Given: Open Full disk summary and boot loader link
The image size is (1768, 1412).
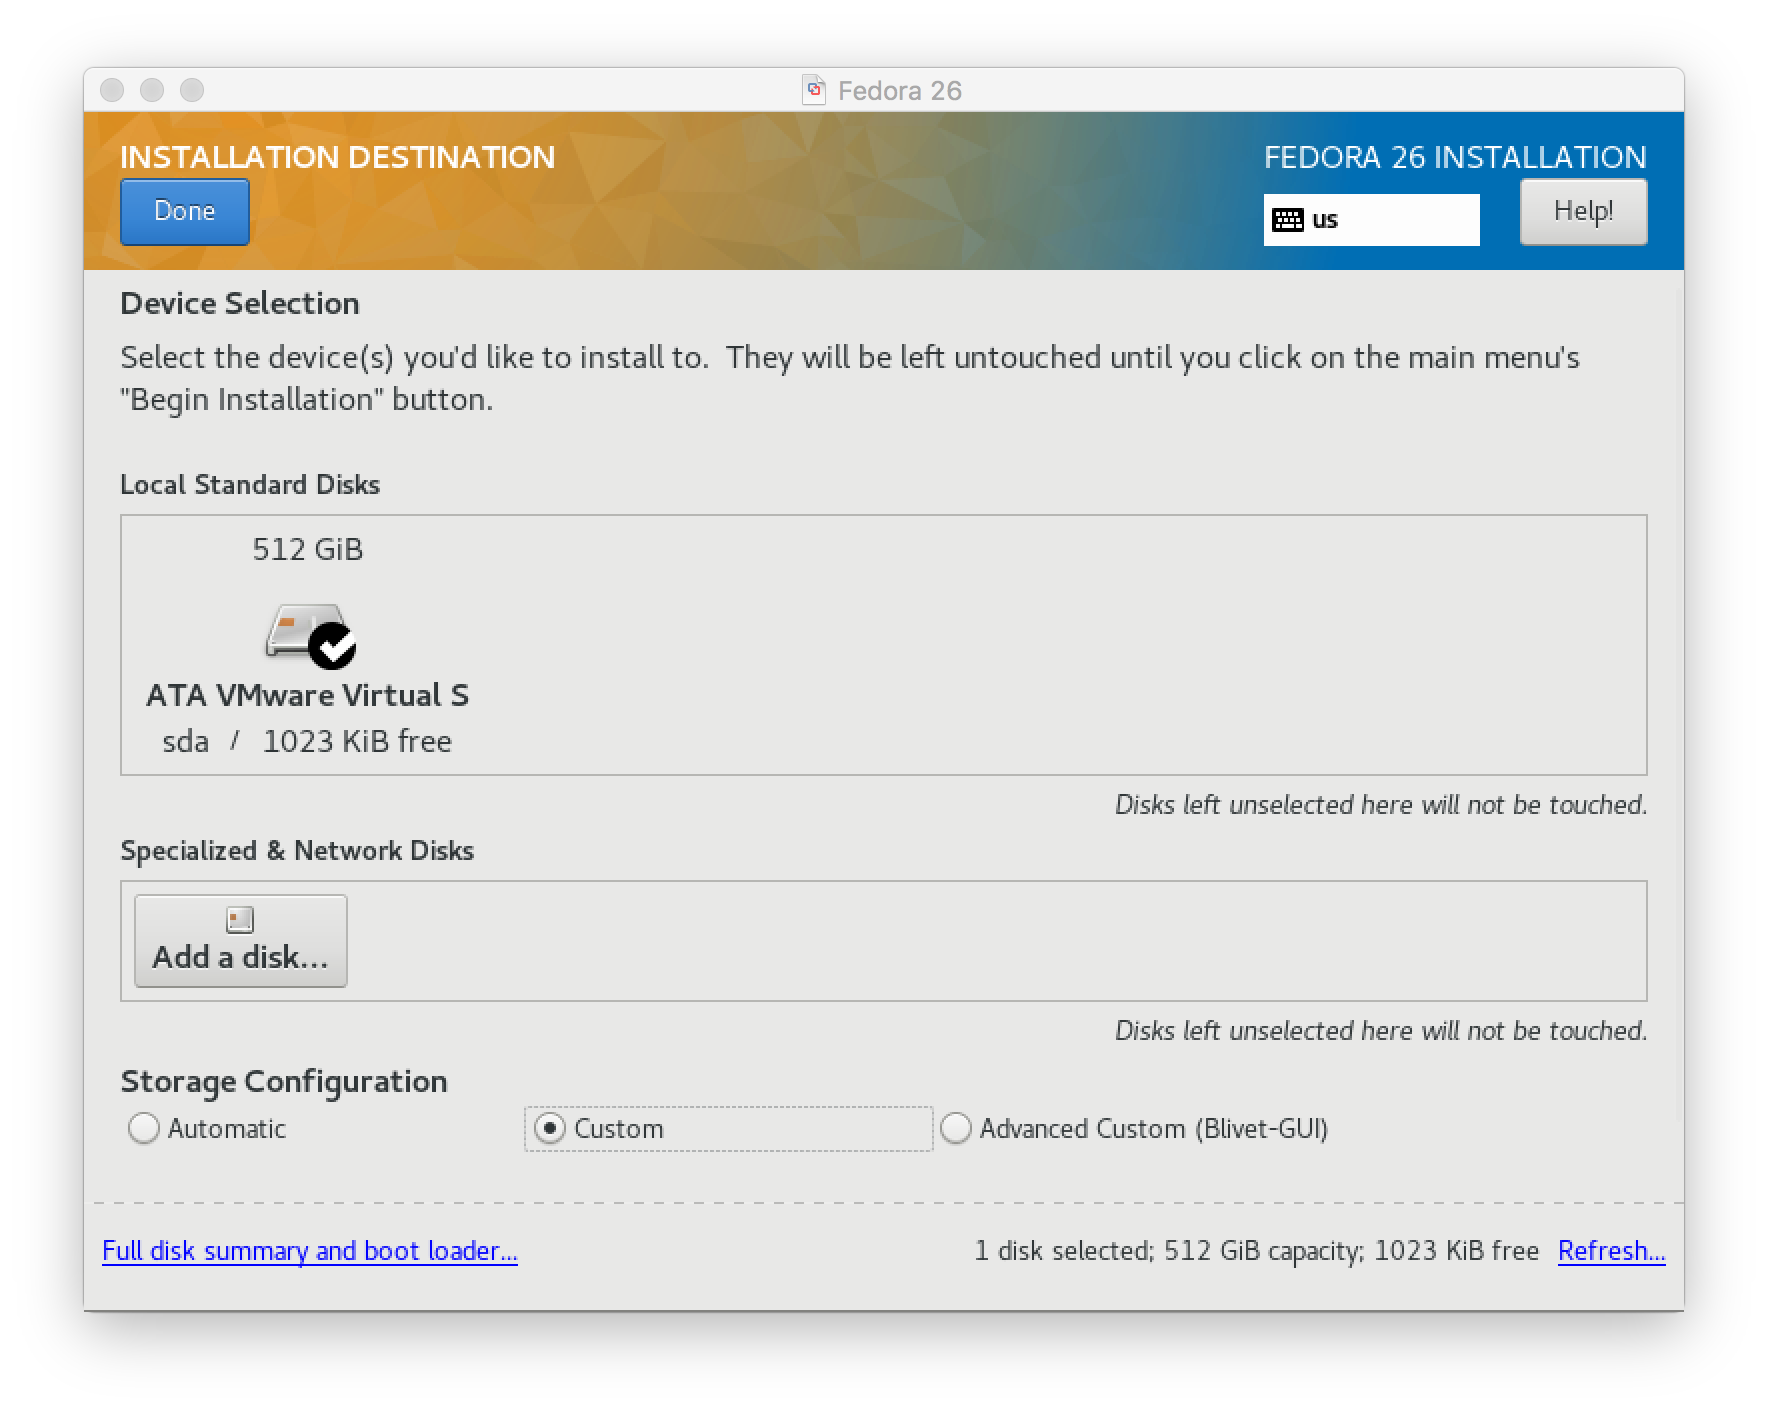Looking at the screenshot, I should coord(310,1251).
